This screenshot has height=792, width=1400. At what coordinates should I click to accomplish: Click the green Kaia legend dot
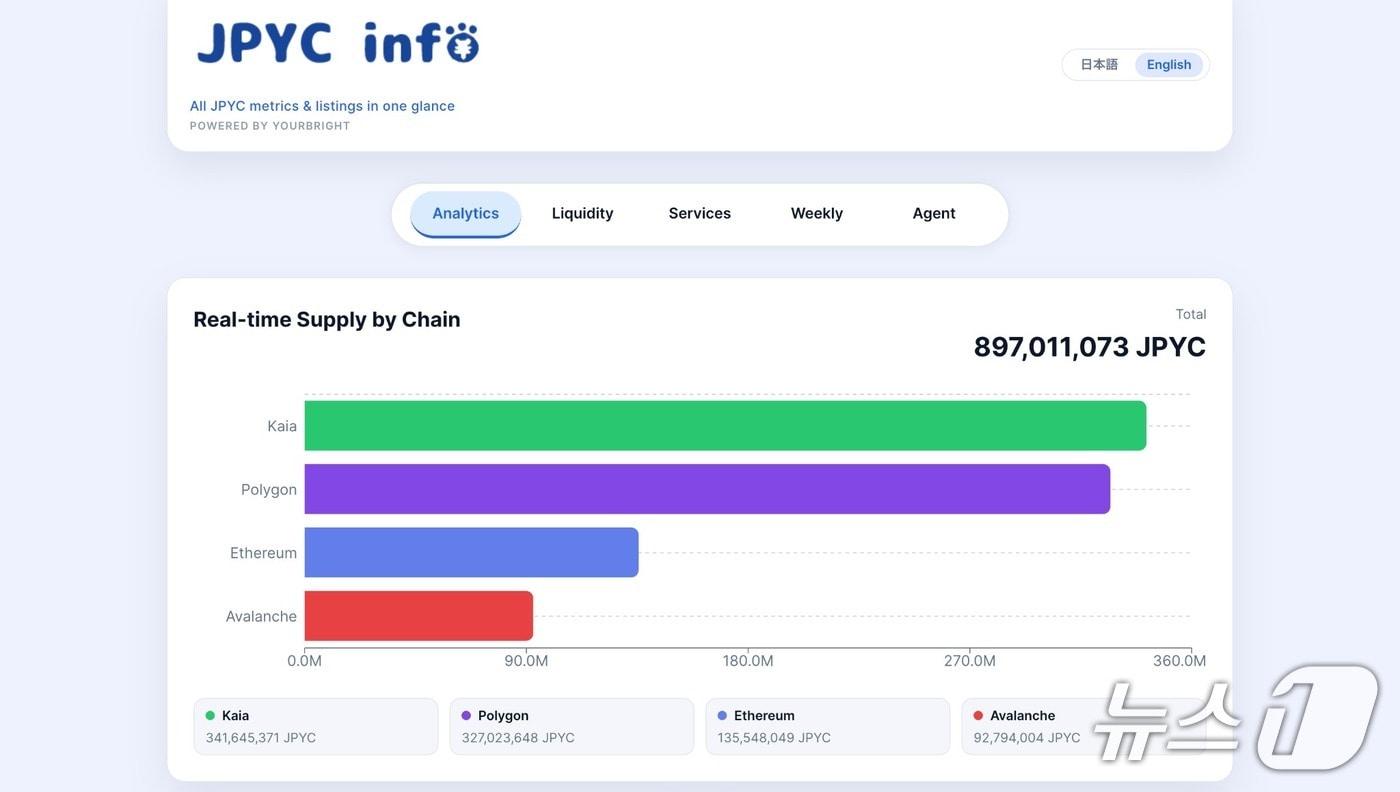click(210, 715)
